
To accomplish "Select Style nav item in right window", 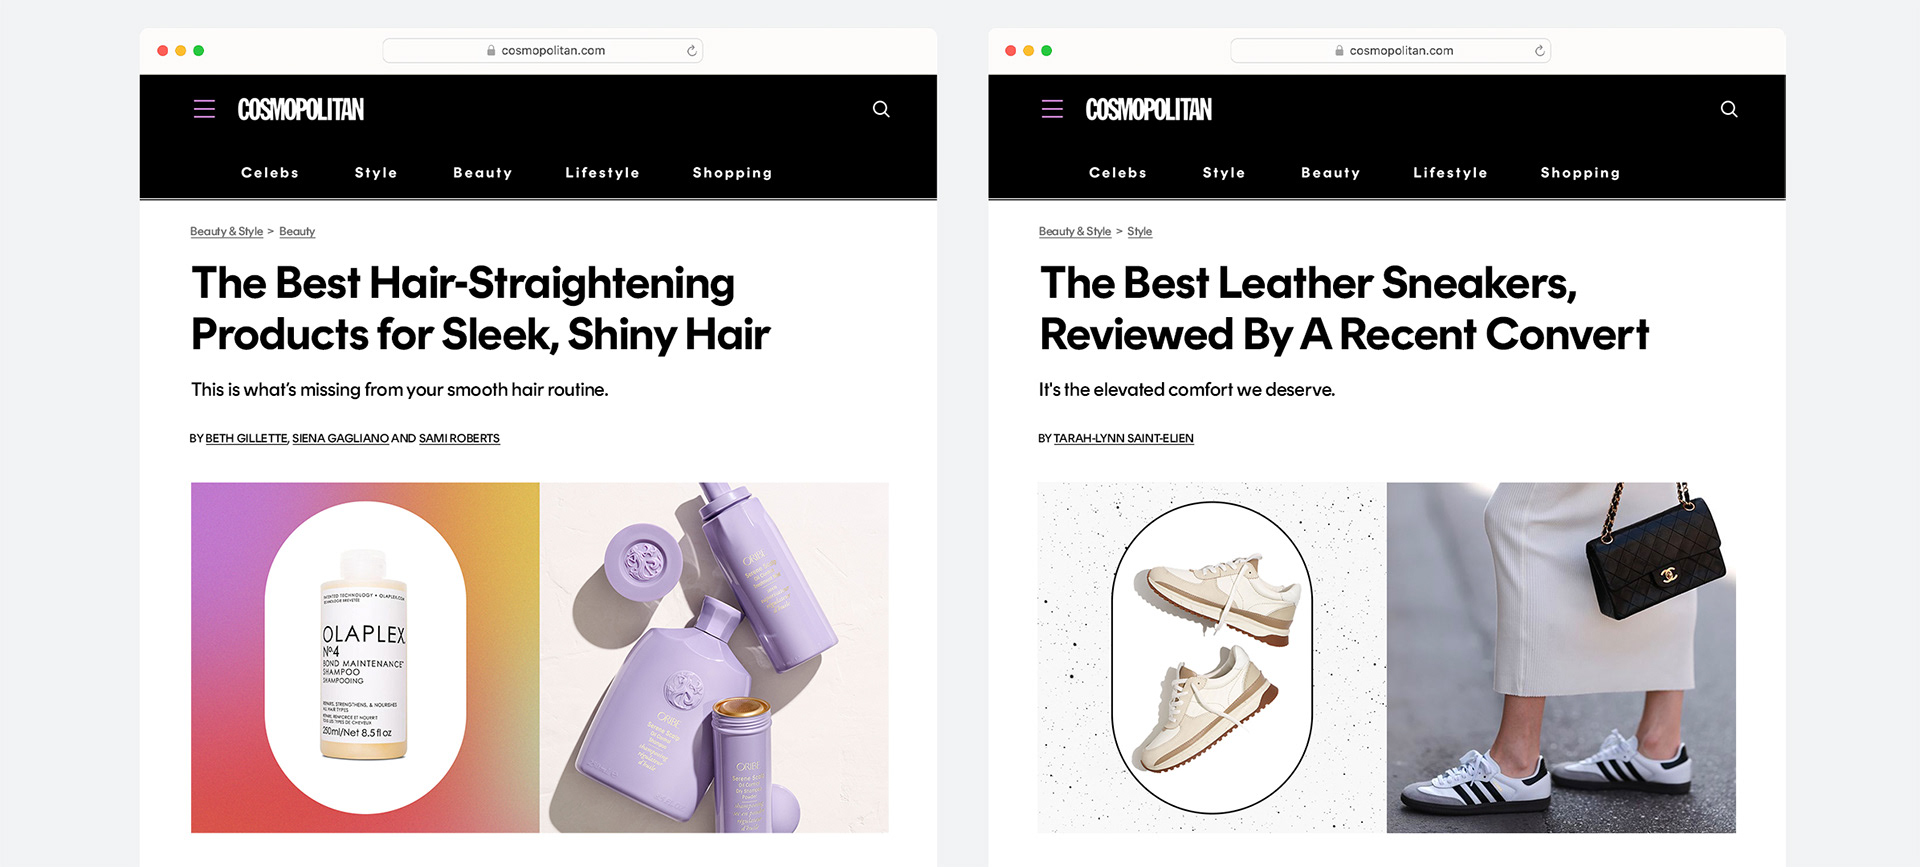I will point(1224,173).
